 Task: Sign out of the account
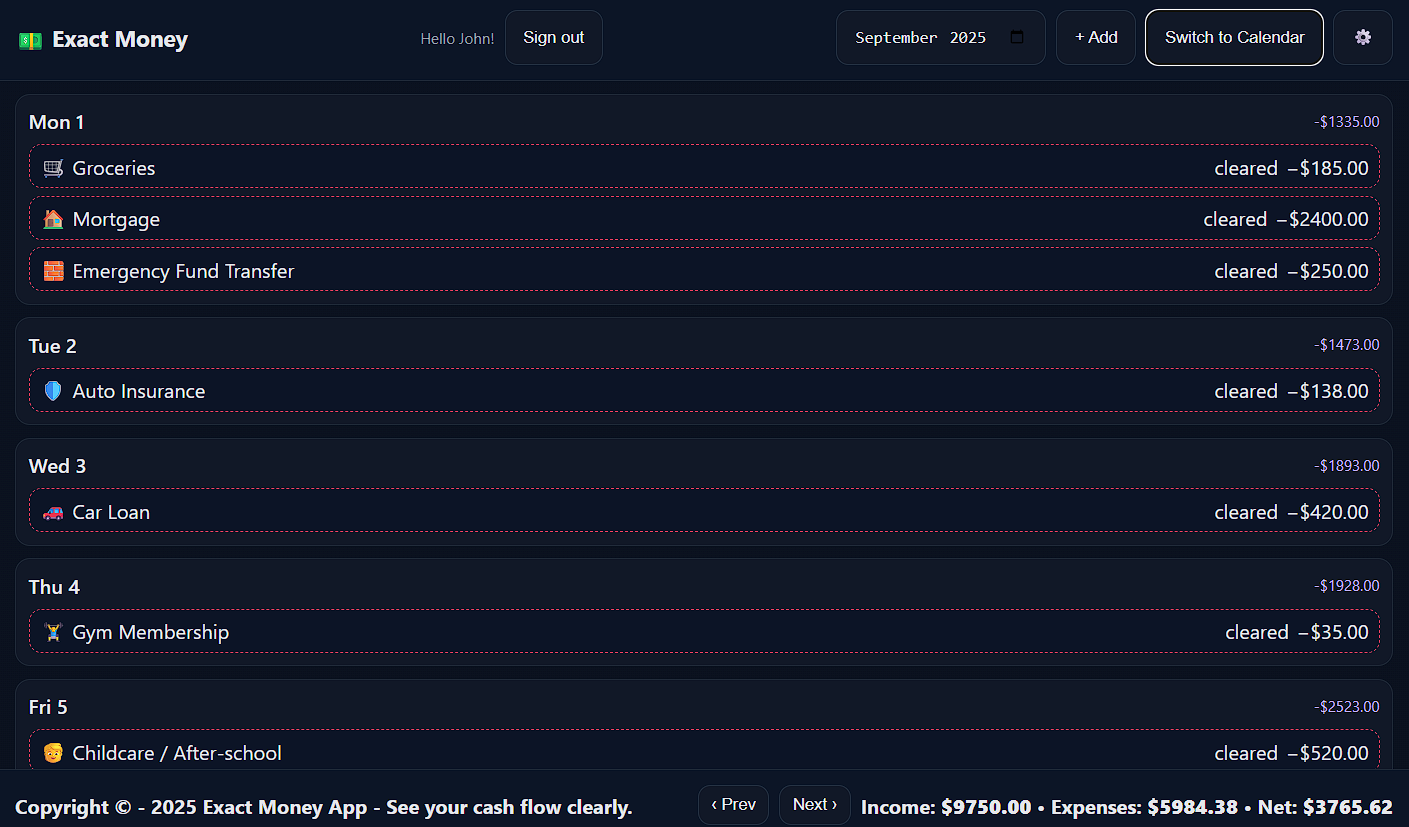tap(553, 38)
